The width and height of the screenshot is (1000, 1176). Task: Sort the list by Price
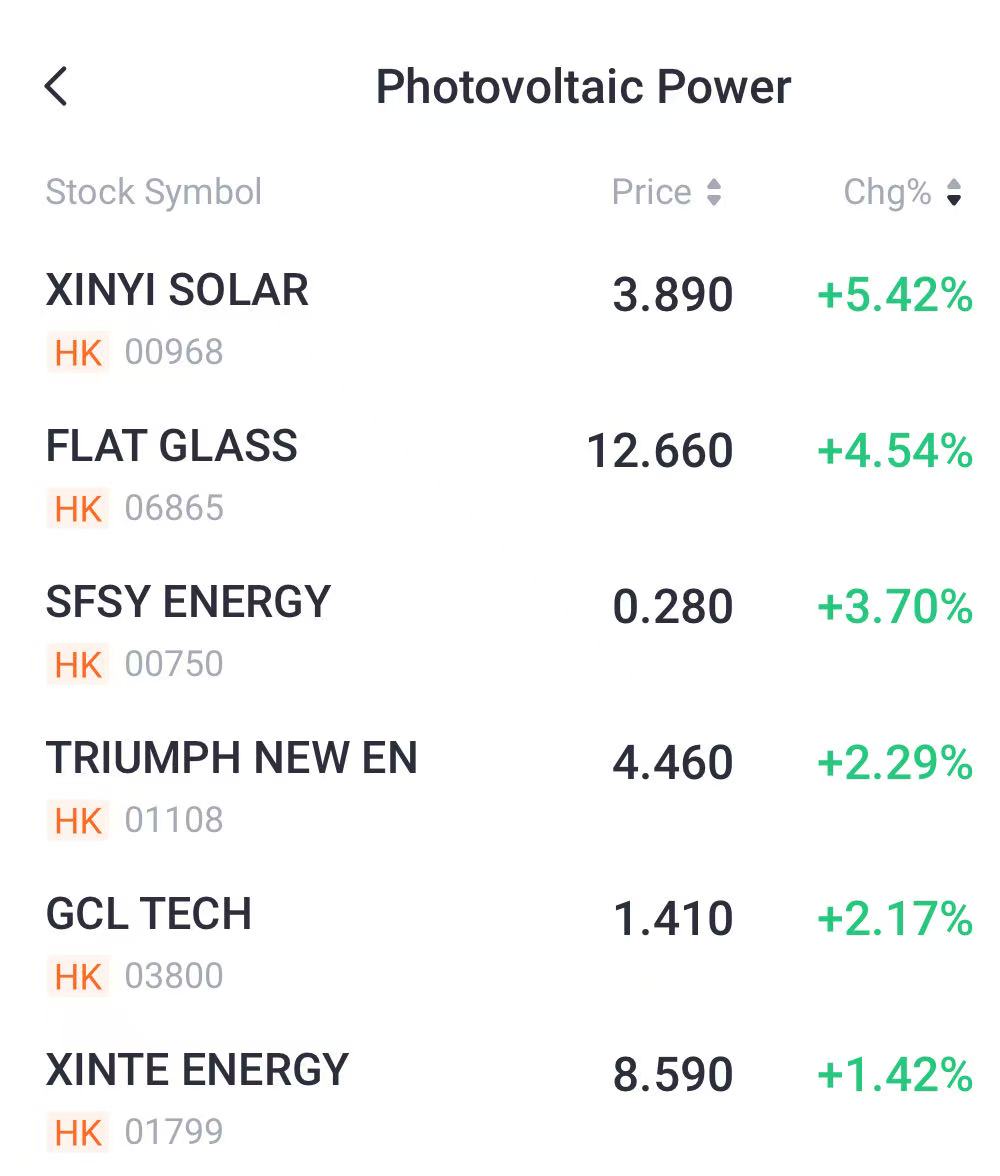(666, 192)
